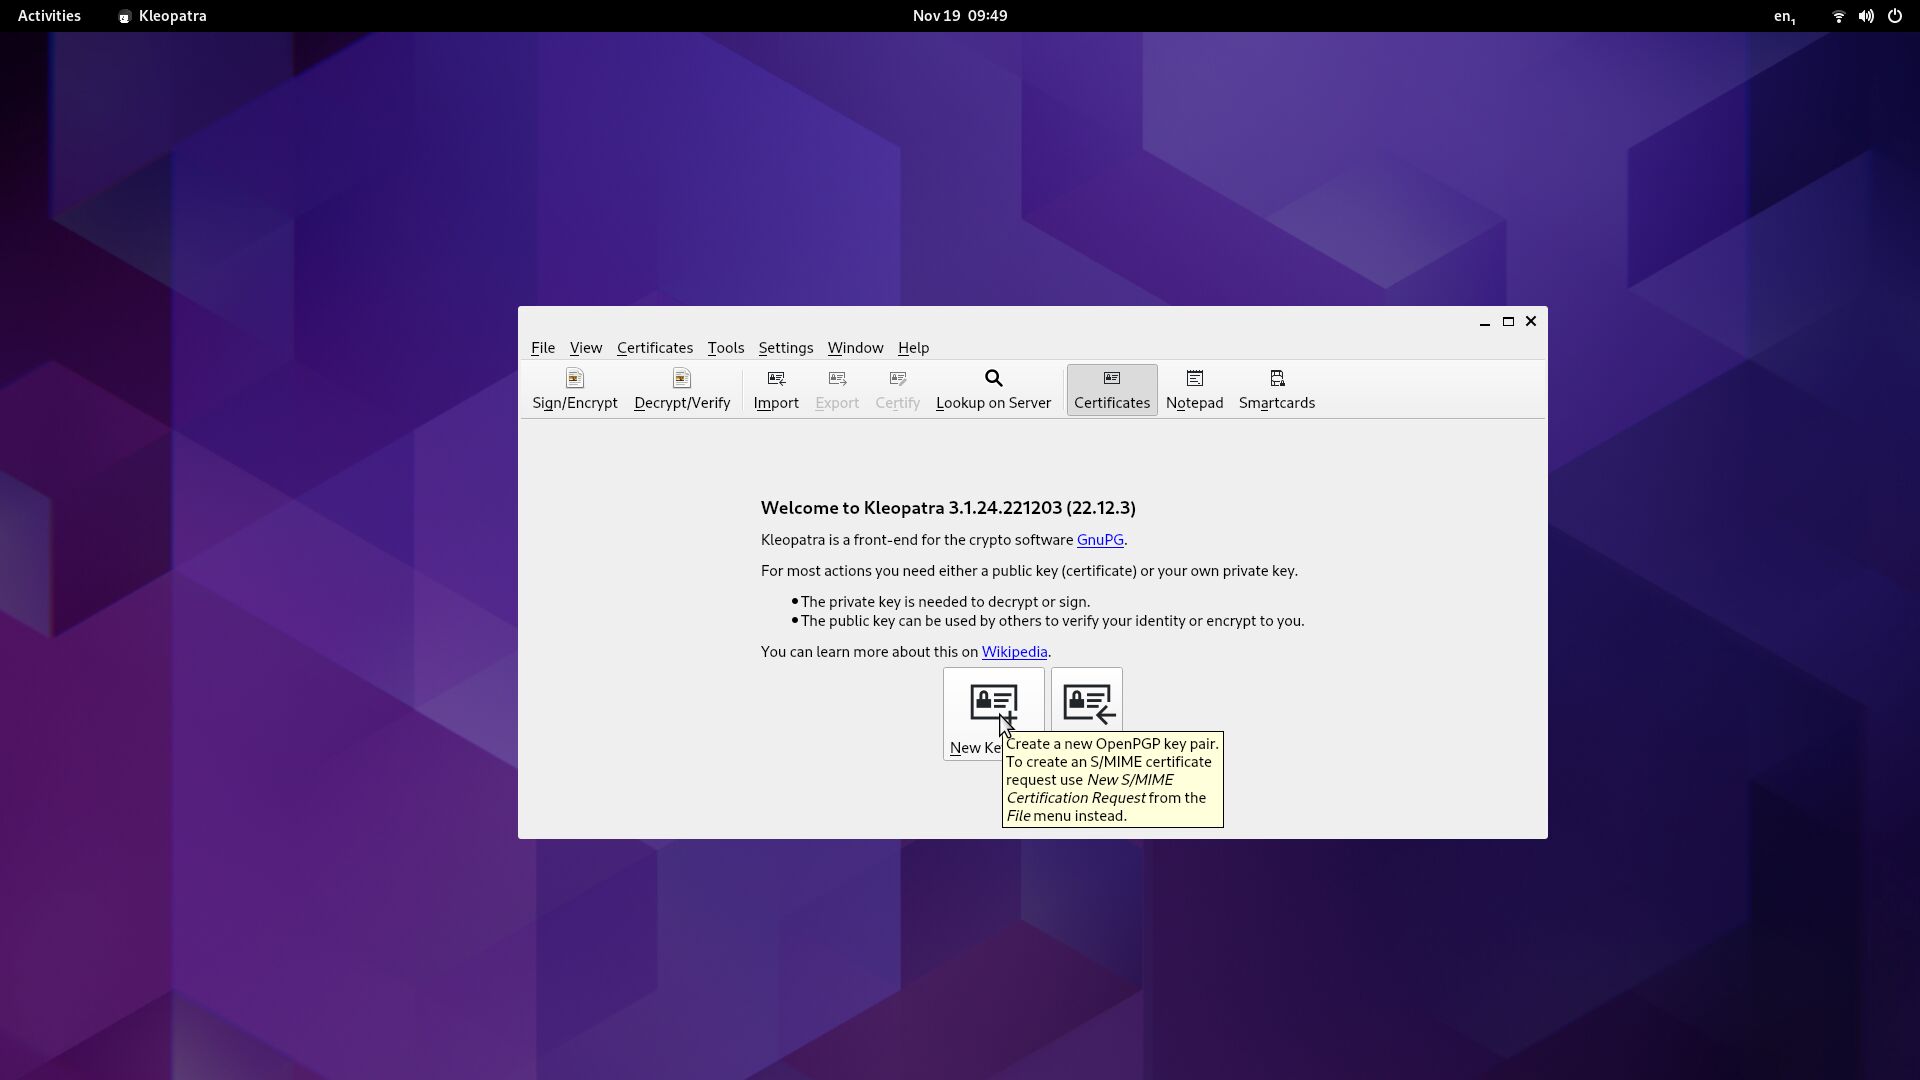The height and width of the screenshot is (1080, 1920).
Task: Click the Decrypt/Verify toolbar icon
Action: tap(681, 389)
